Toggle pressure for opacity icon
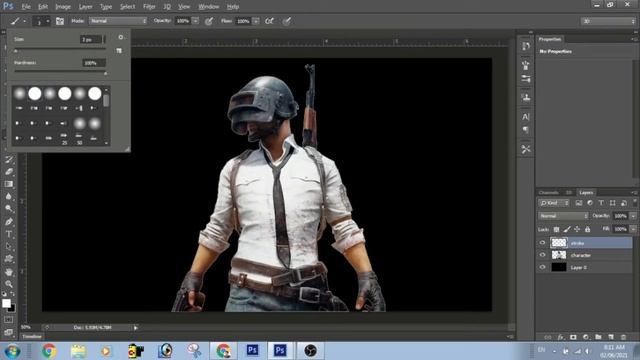Screen dimensions: 640x360 (x=209, y=21)
